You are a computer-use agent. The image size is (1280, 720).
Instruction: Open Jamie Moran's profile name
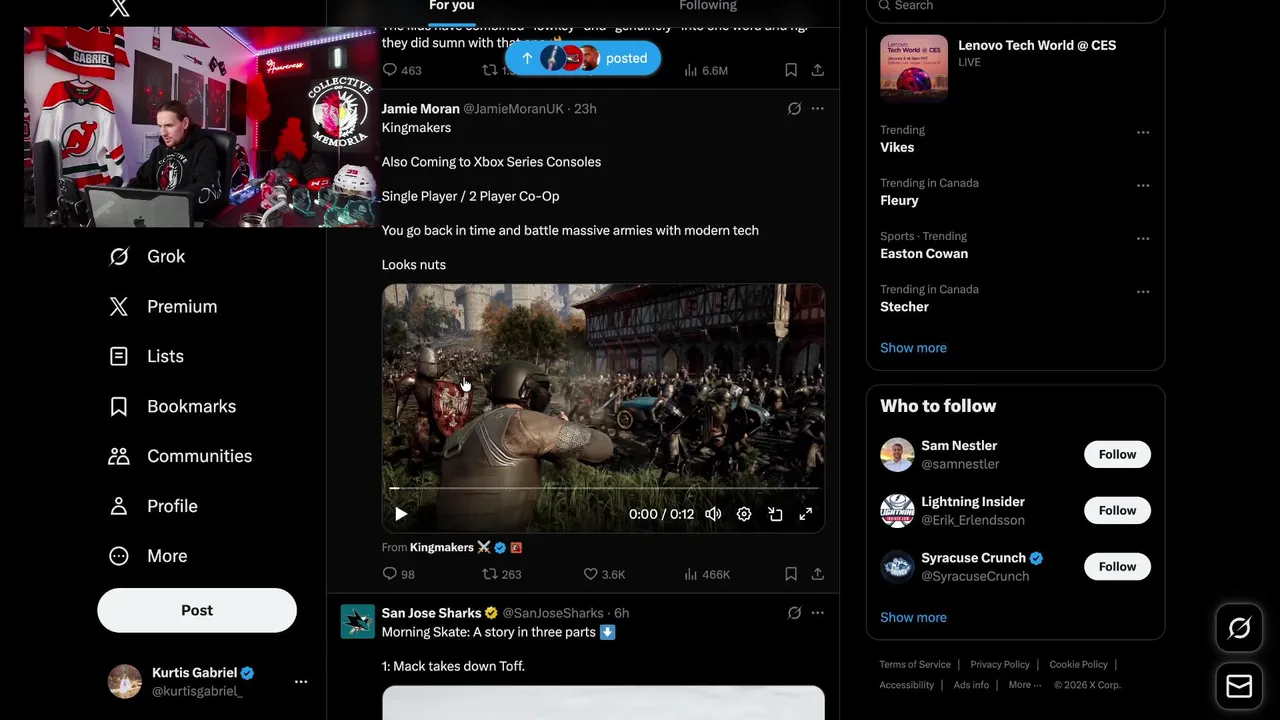tap(420, 108)
